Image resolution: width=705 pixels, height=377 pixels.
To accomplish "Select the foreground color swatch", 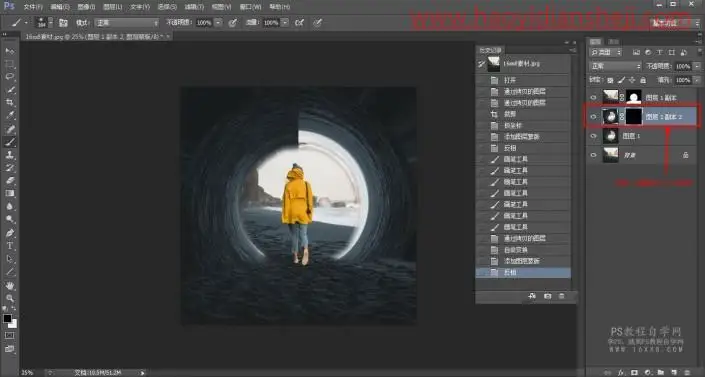I will point(7,319).
